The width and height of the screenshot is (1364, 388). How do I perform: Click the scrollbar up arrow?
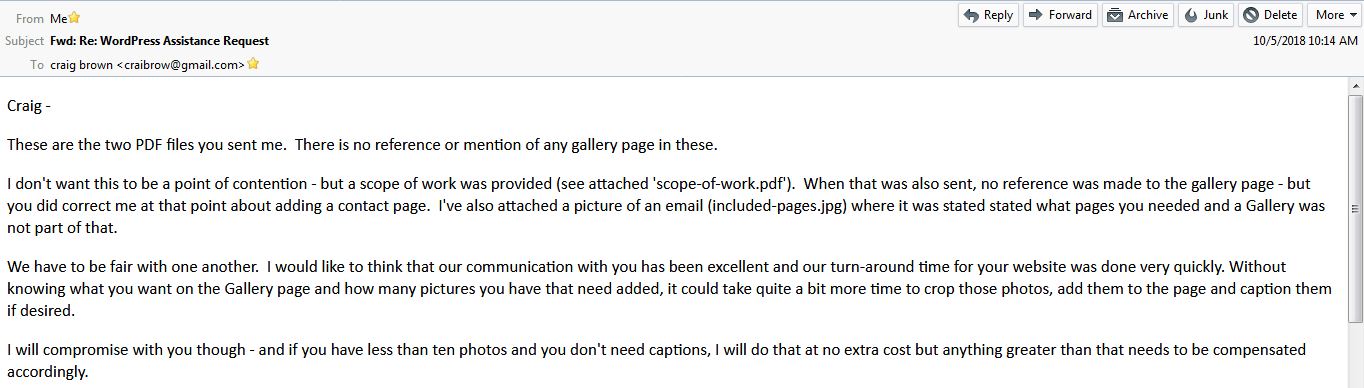tap(1355, 86)
